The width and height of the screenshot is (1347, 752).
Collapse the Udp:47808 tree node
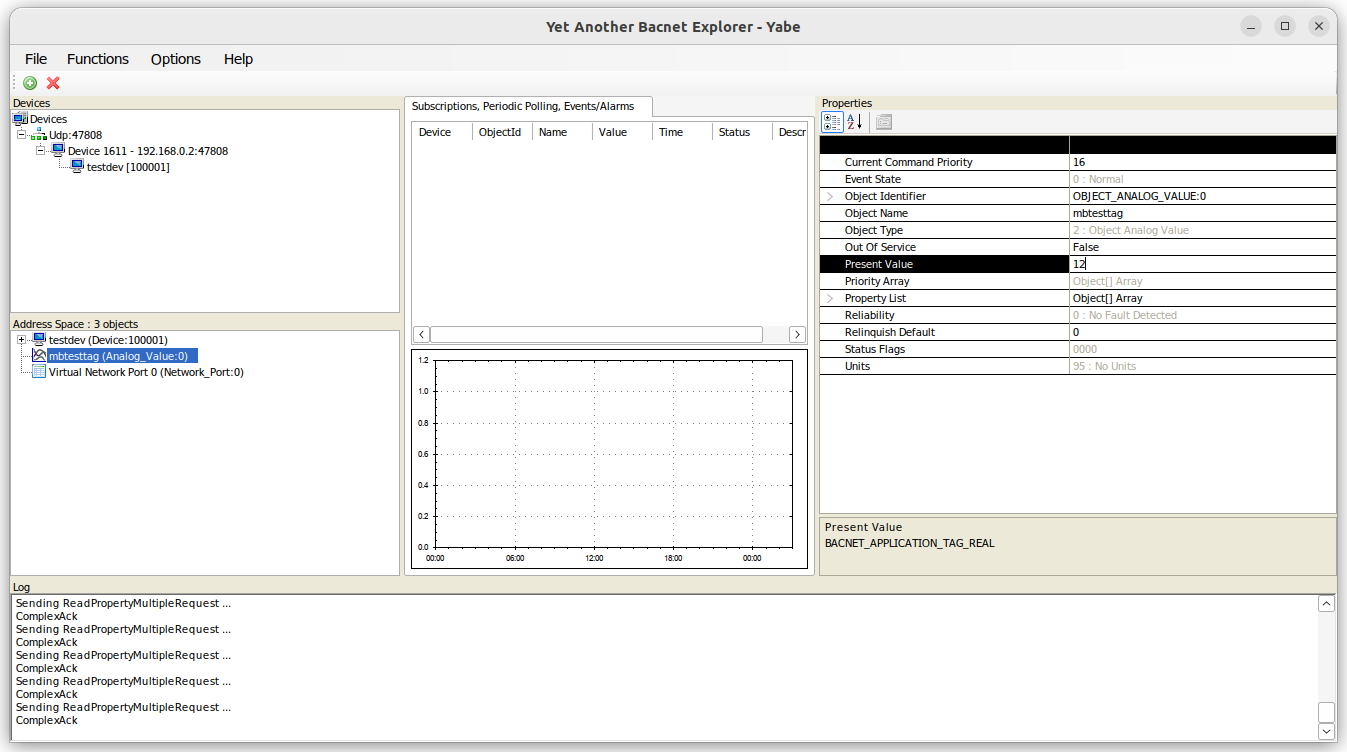pos(21,135)
